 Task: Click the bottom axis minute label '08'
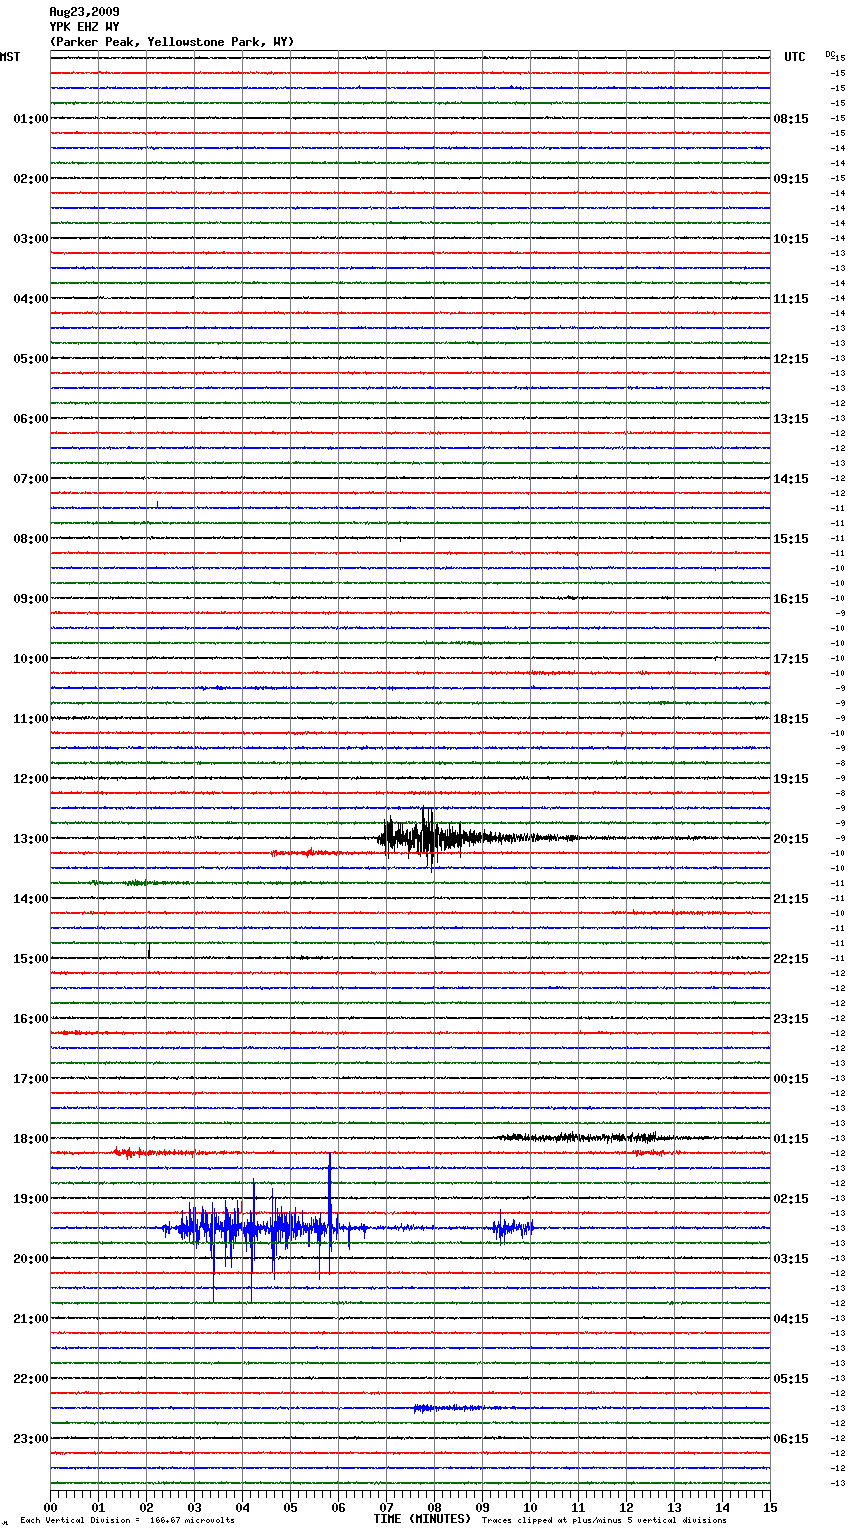pyautogui.click(x=434, y=1507)
